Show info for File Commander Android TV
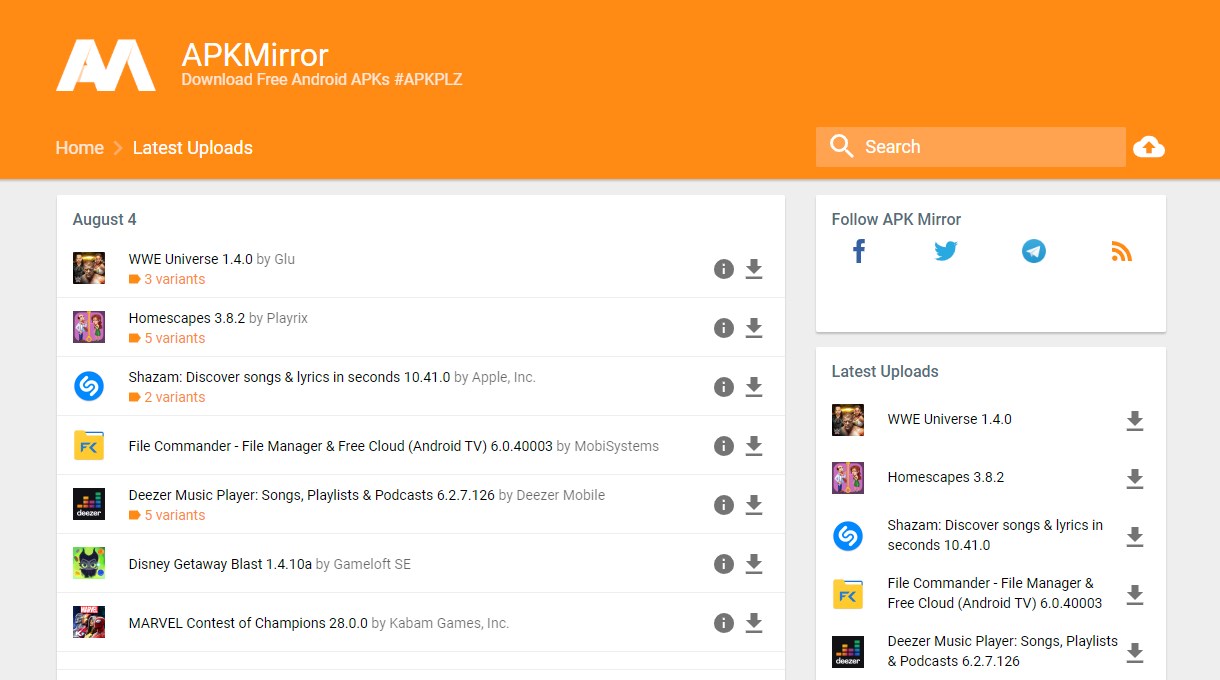Image resolution: width=1220 pixels, height=680 pixels. [x=724, y=446]
